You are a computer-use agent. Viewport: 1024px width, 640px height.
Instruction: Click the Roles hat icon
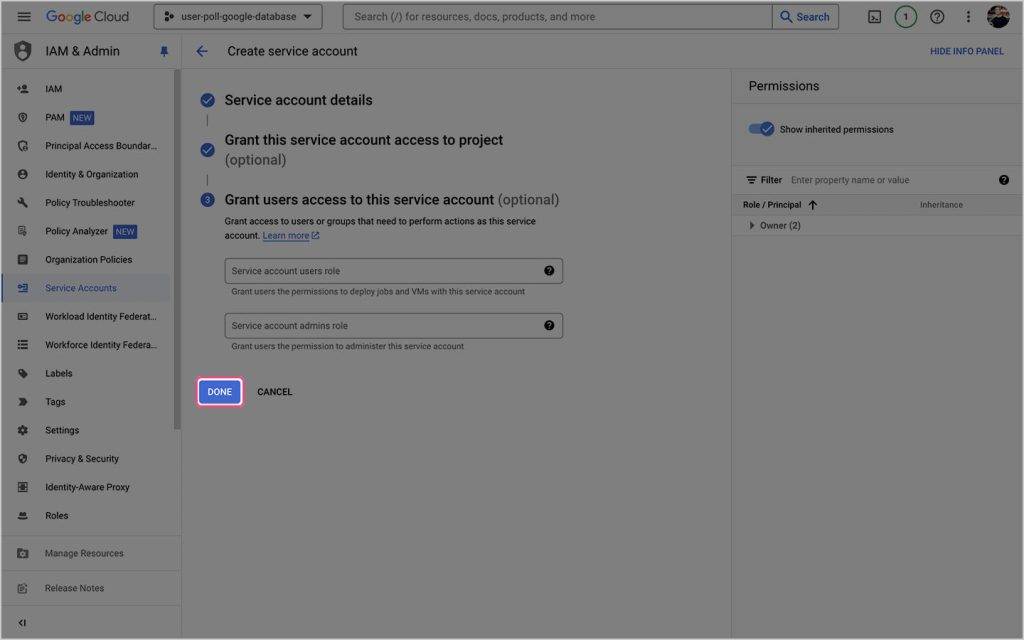tap(23, 515)
